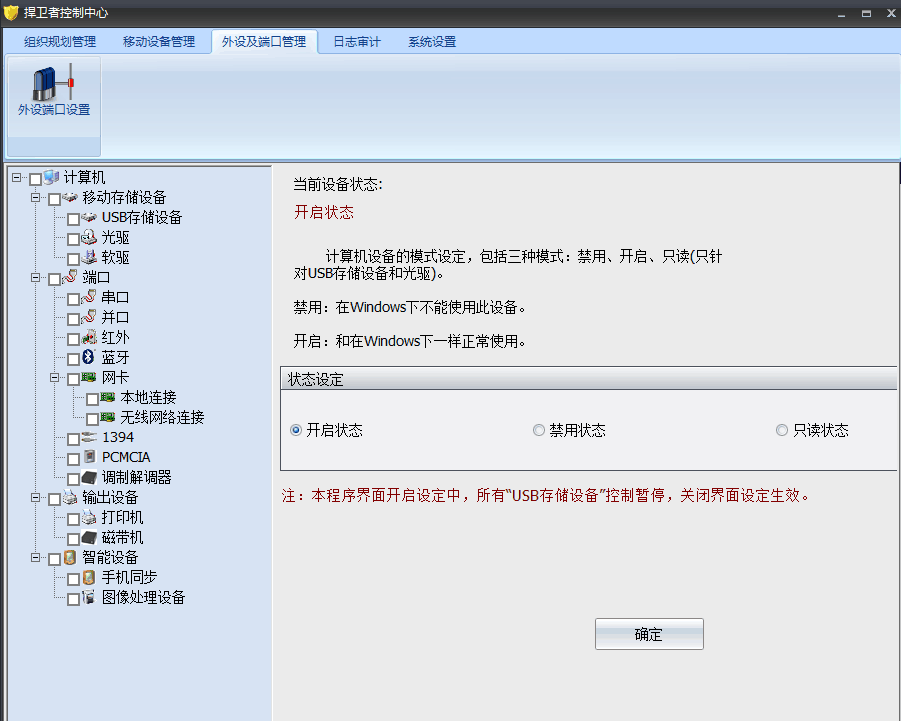Collapse the 端口 node
The width and height of the screenshot is (901, 721).
coord(36,277)
